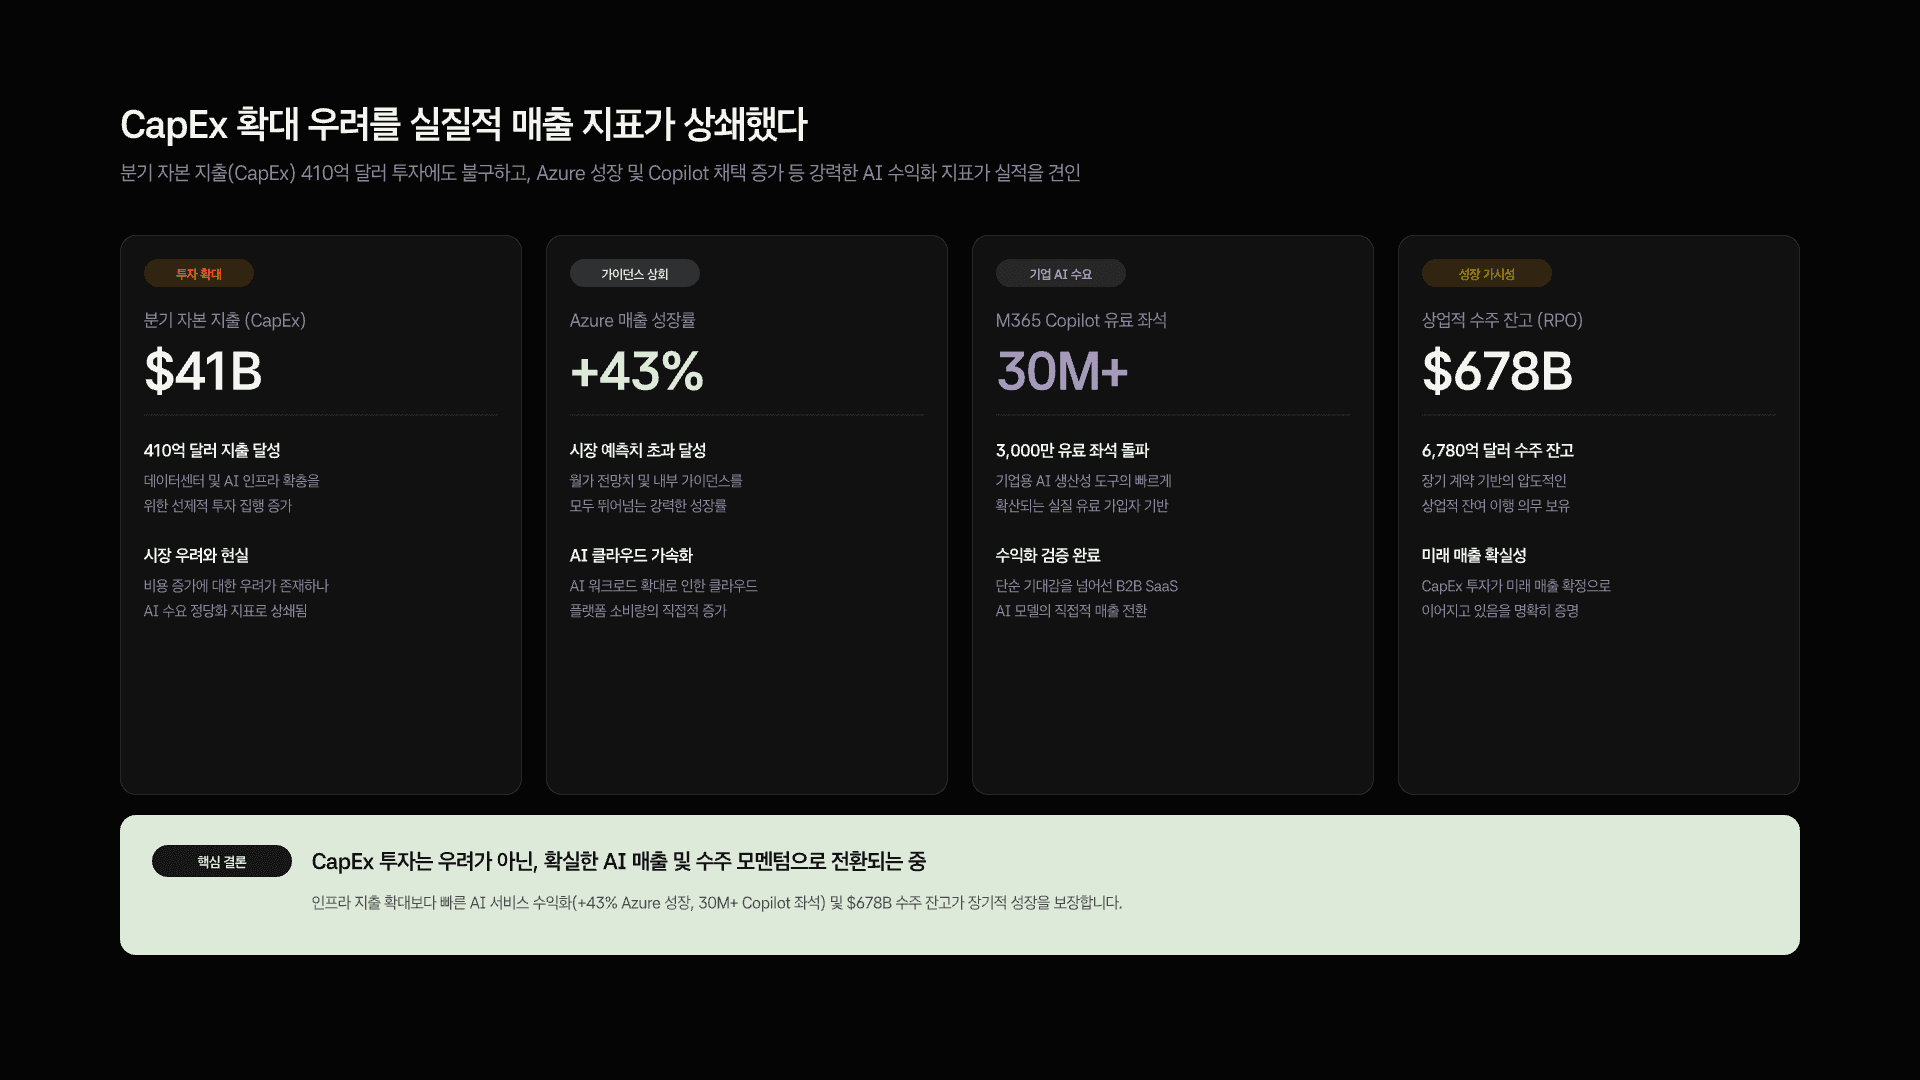This screenshot has height=1080, width=1920.
Task: Click the heading '3,000만 유료 좌석 돌파'
Action: 1073,450
